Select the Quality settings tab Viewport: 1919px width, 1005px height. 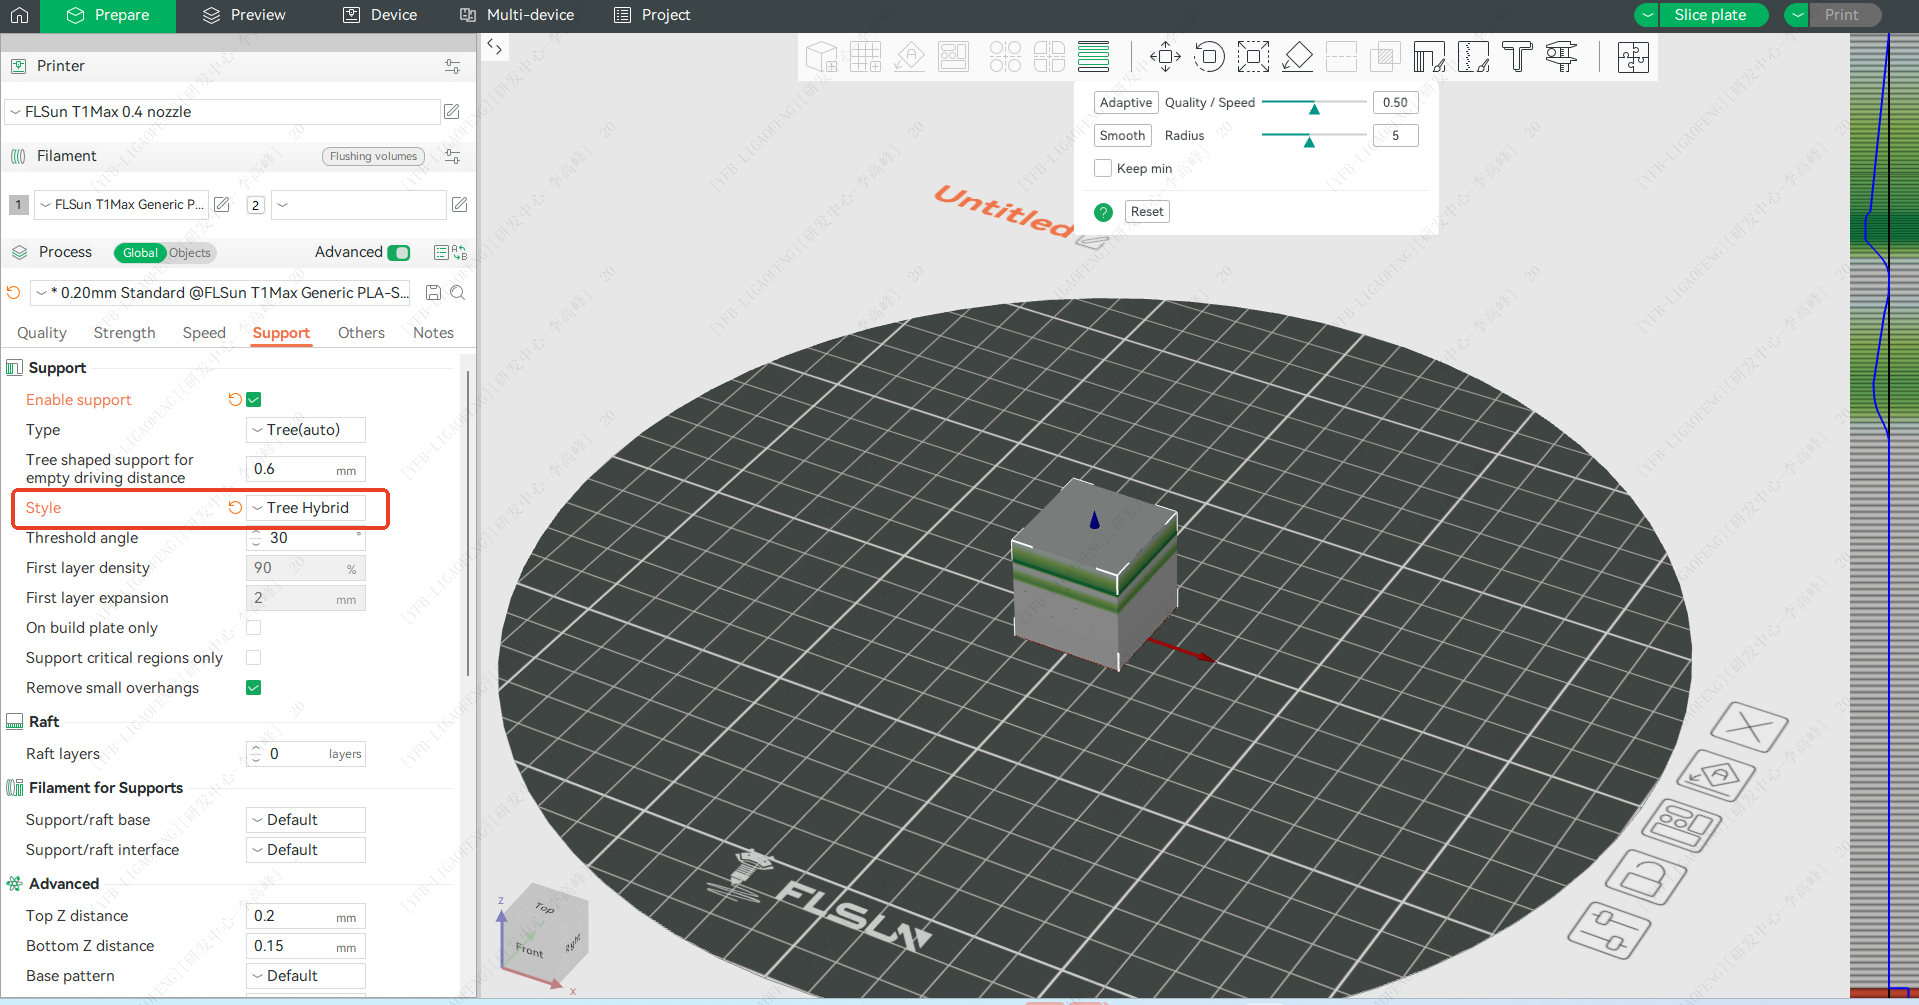[42, 333]
